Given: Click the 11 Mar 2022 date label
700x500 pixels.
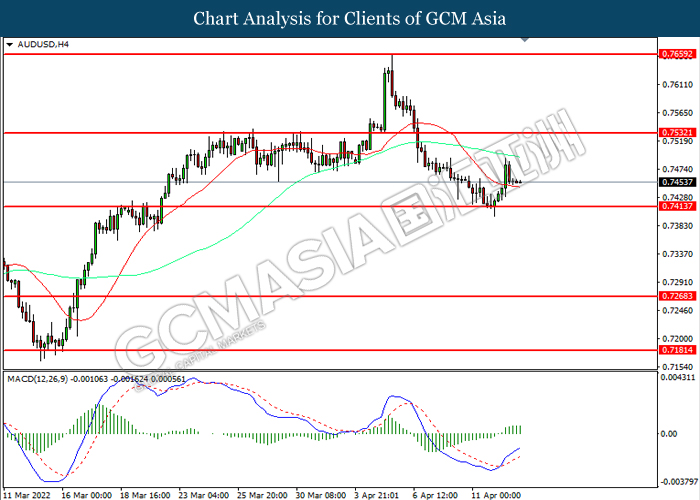Looking at the screenshot, I should click(28, 496).
